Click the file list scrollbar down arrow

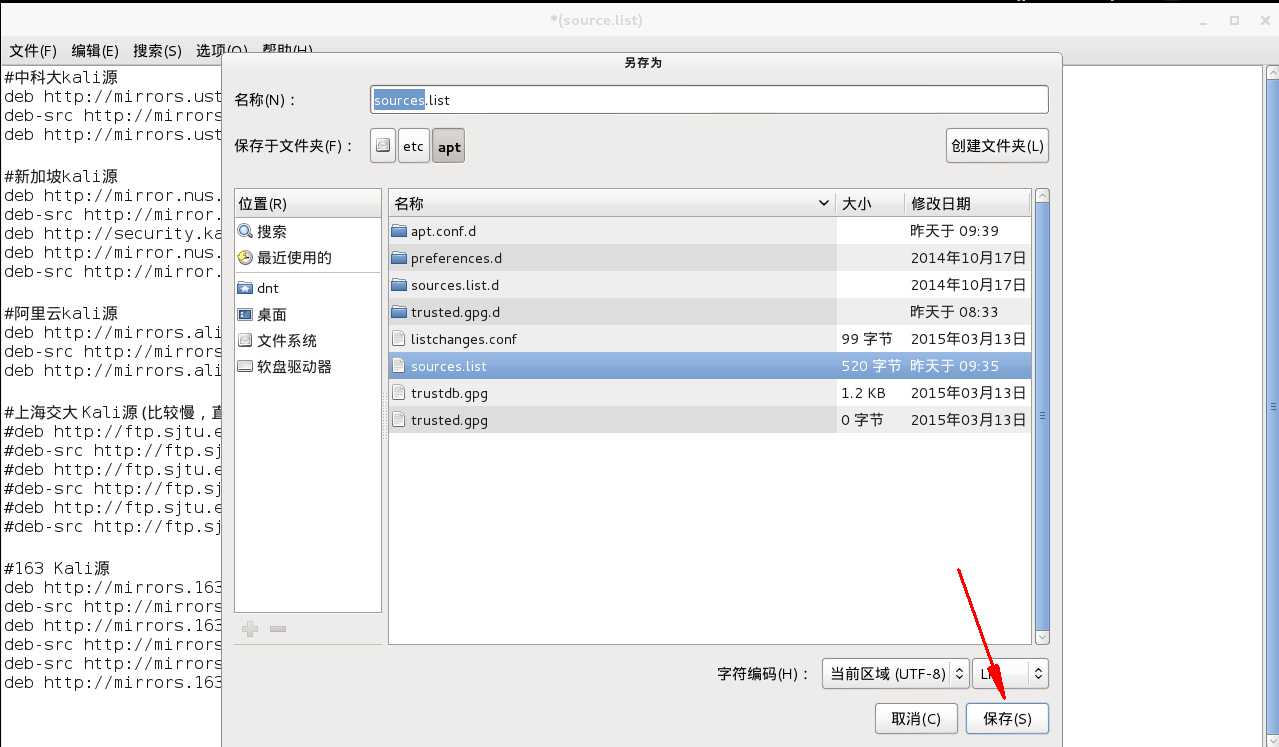(x=1043, y=637)
